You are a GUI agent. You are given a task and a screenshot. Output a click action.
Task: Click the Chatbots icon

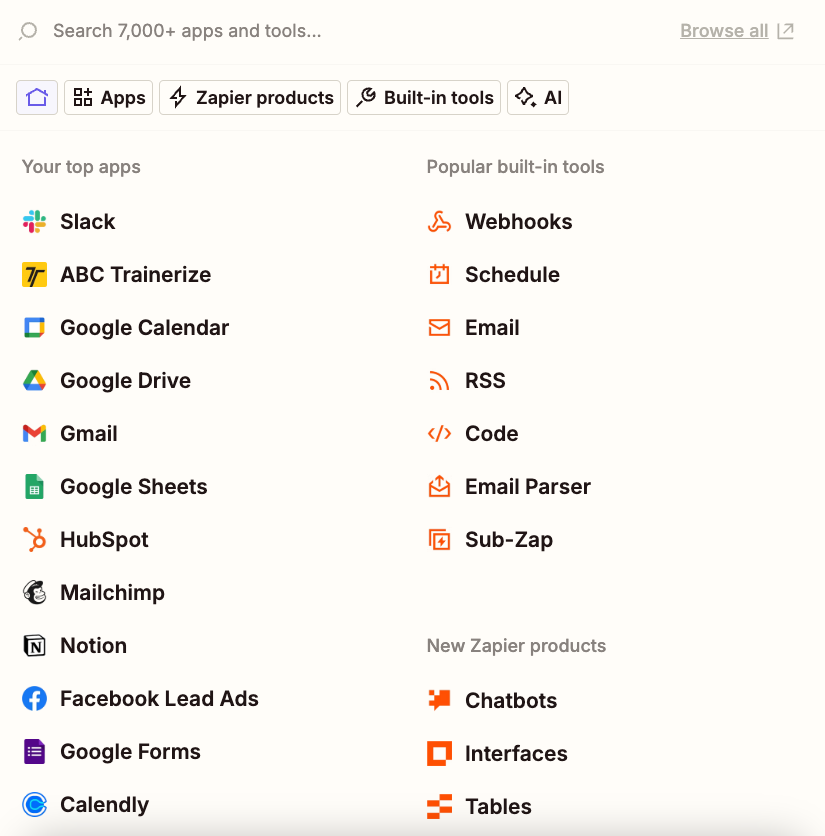439,700
